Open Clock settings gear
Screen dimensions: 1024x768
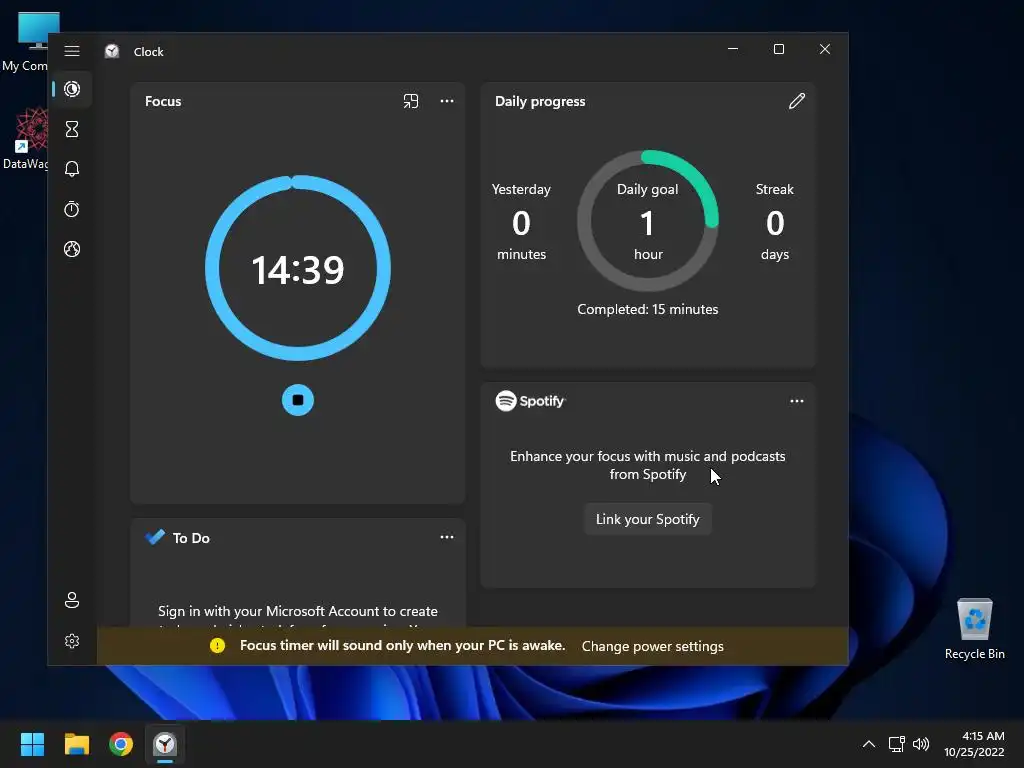[72, 641]
